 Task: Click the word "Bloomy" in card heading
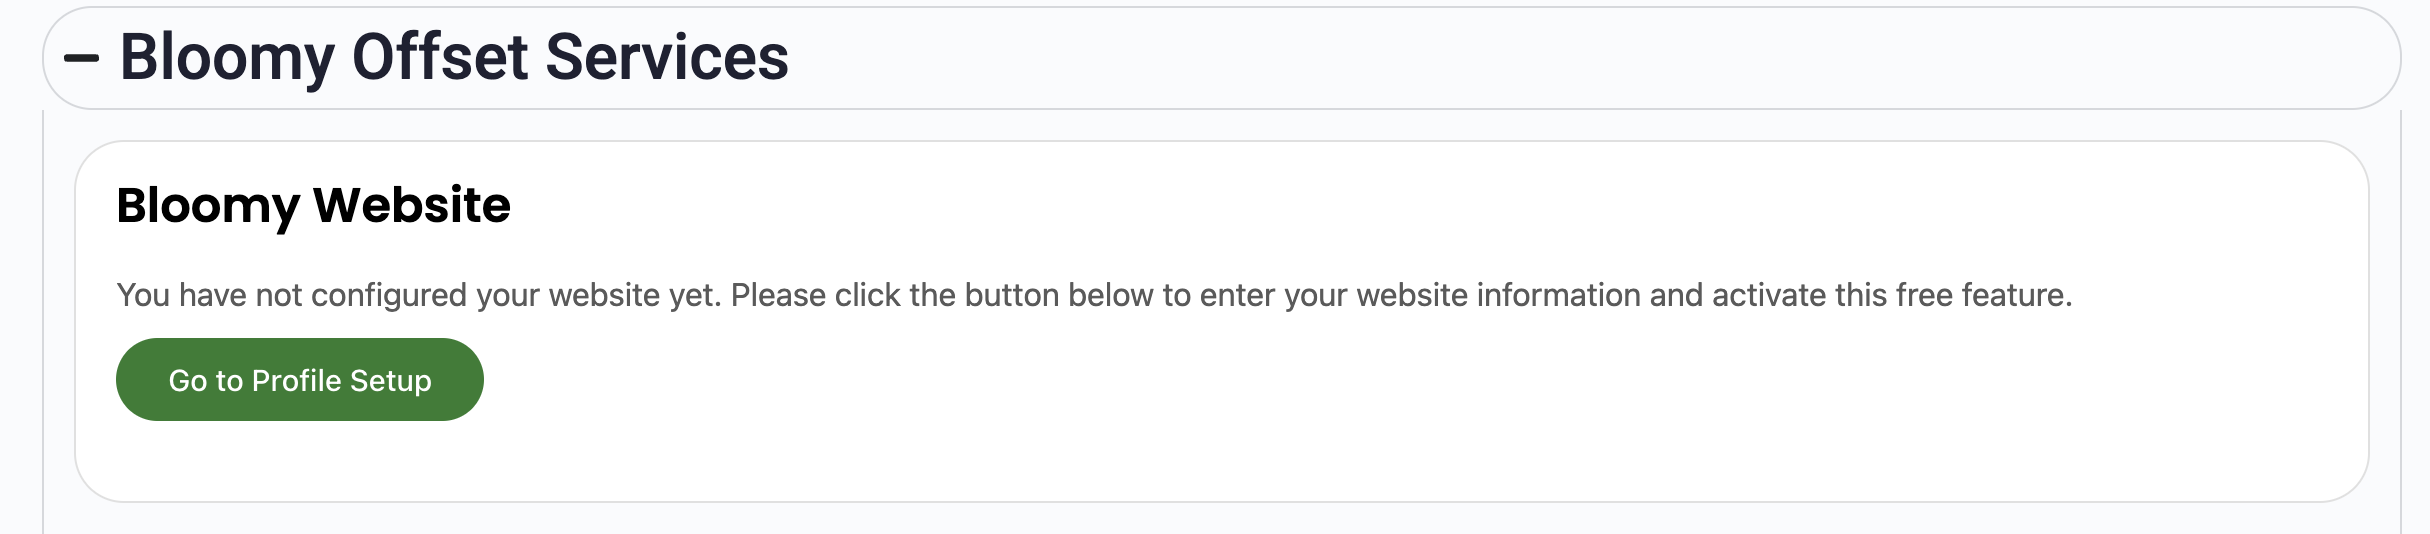pos(207,205)
